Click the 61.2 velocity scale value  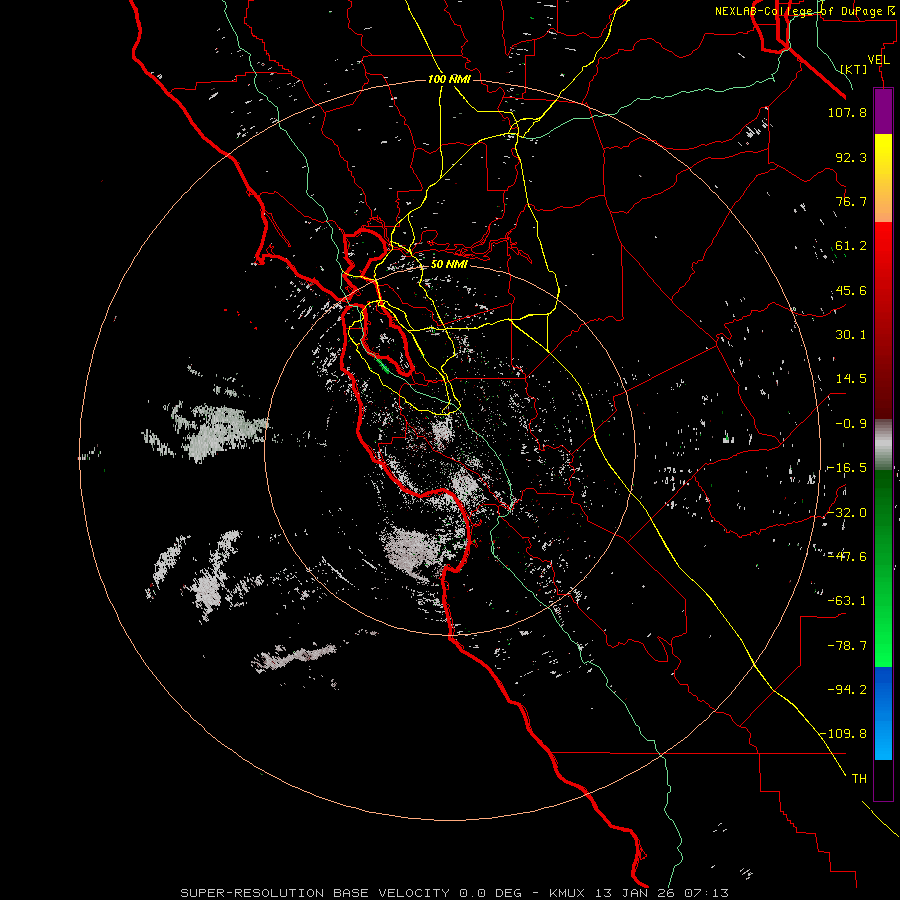click(x=851, y=246)
